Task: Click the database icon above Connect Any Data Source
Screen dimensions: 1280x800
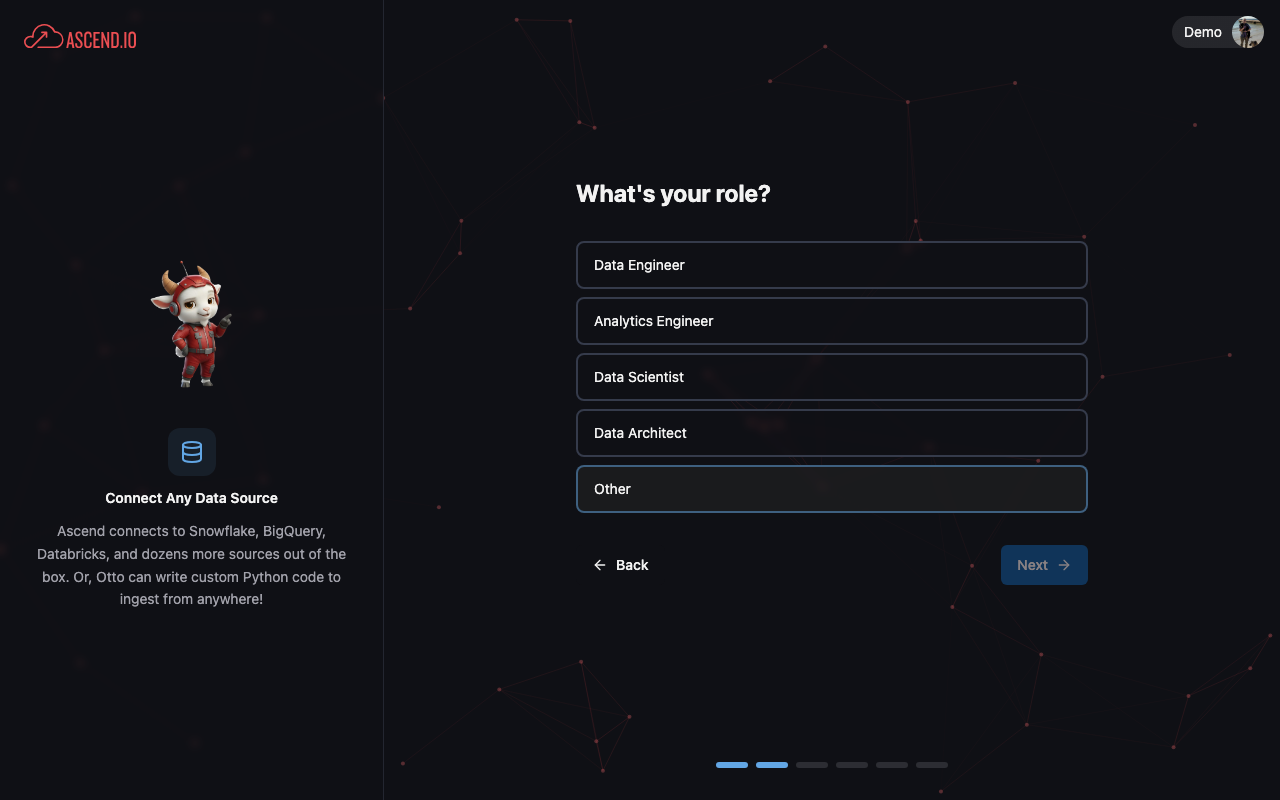Action: (x=191, y=452)
